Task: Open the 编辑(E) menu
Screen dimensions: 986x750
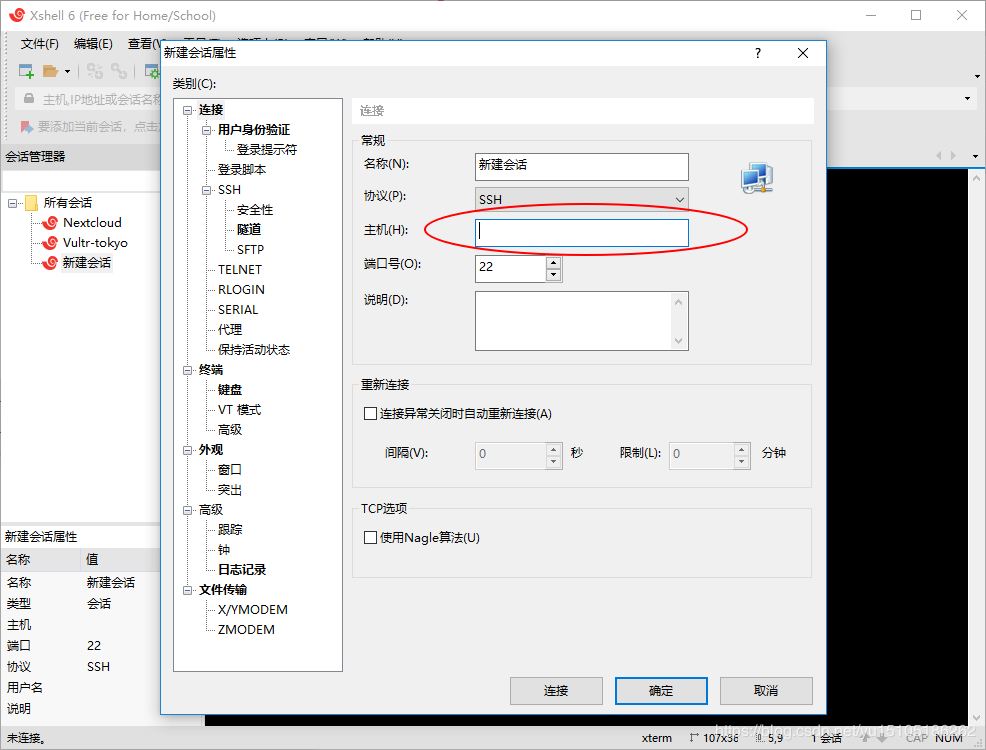Action: click(x=93, y=44)
